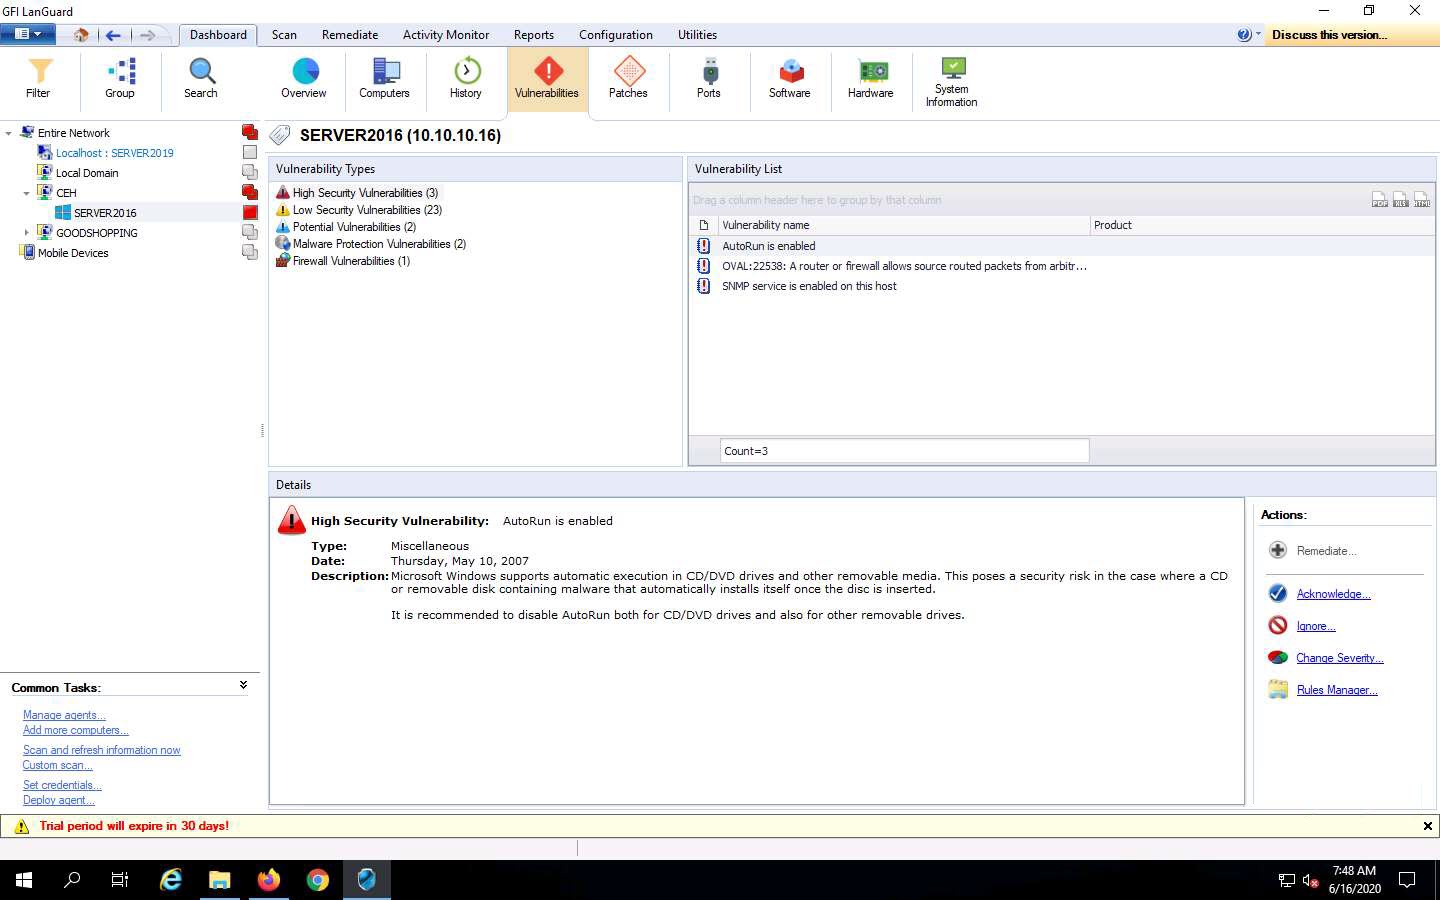This screenshot has width=1440, height=900.
Task: Open the Windows taskbar search
Action: pos(72,880)
